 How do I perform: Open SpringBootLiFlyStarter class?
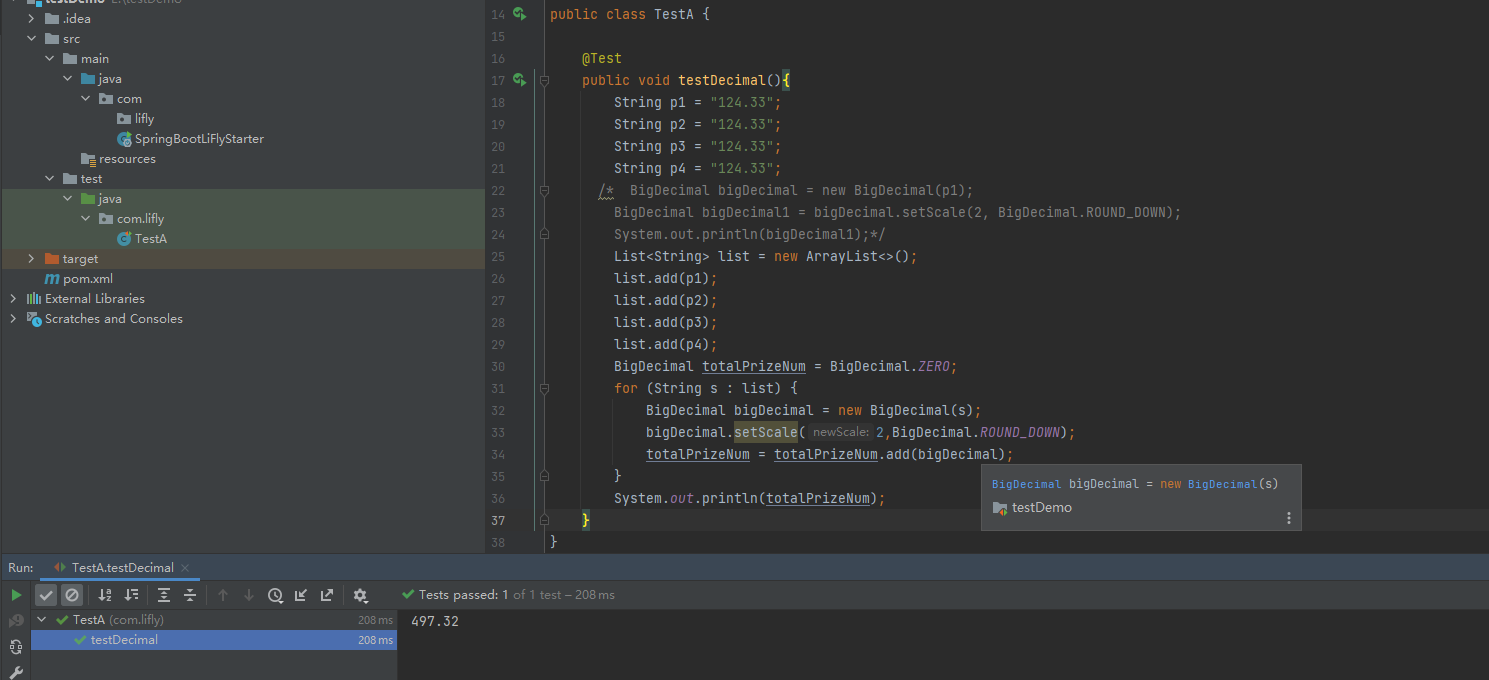point(199,139)
